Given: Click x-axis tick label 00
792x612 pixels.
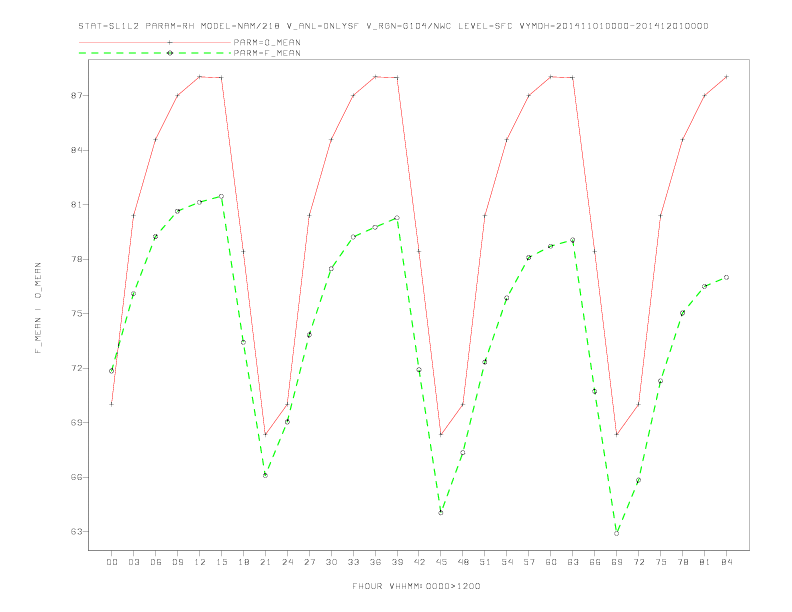Looking at the screenshot, I should click(112, 562).
